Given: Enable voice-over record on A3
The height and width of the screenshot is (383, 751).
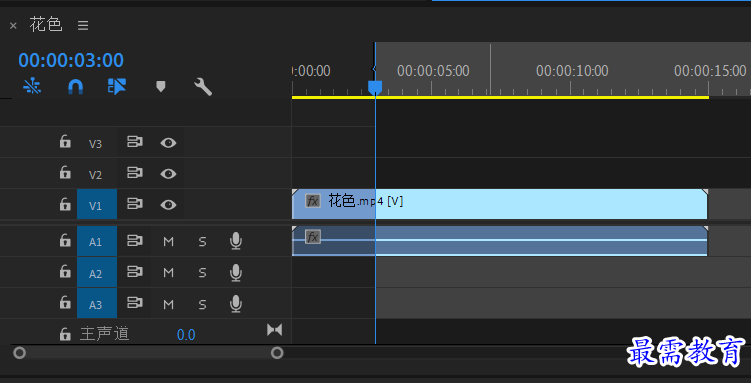Looking at the screenshot, I should tap(236, 304).
